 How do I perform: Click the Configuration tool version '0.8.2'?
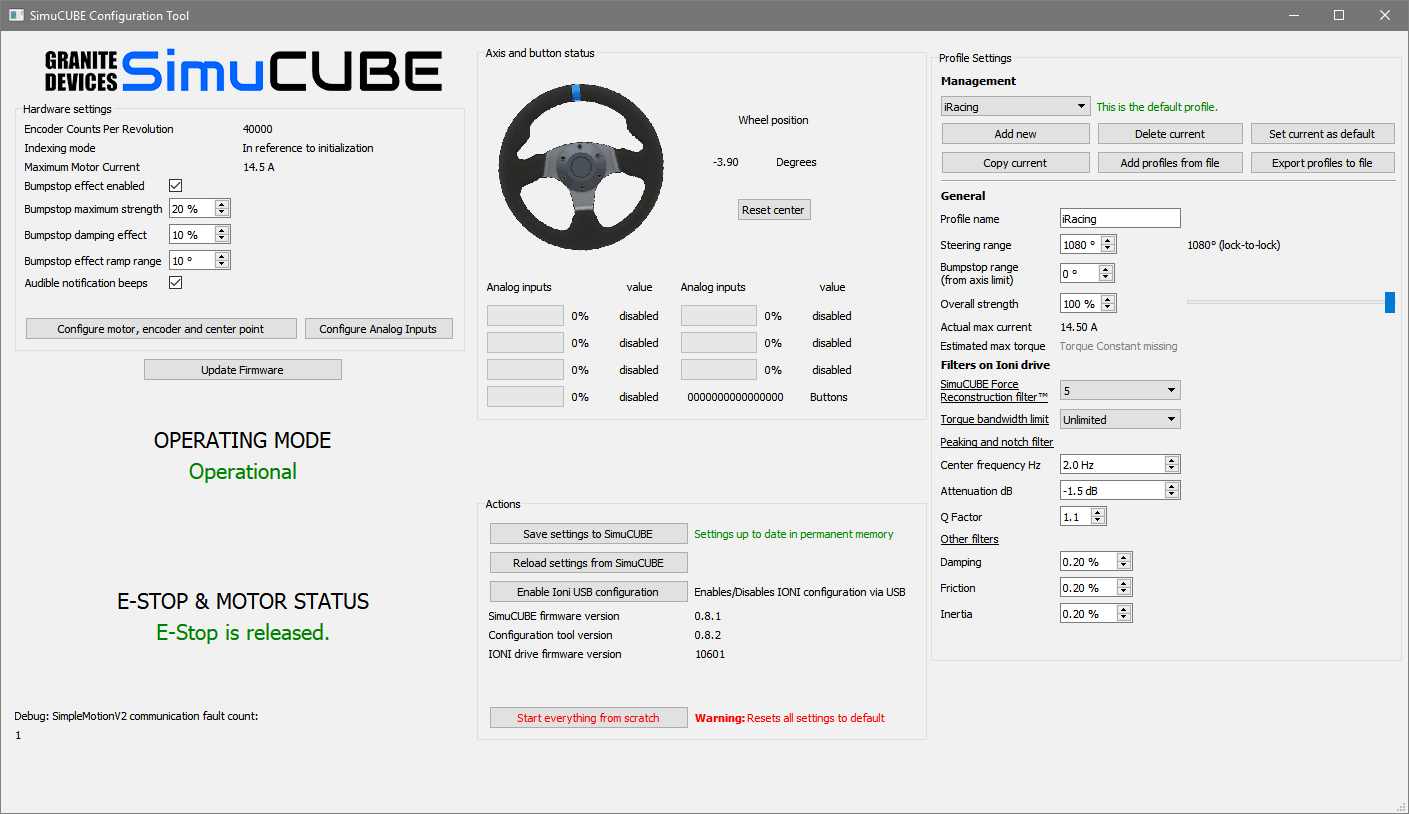click(x=708, y=635)
